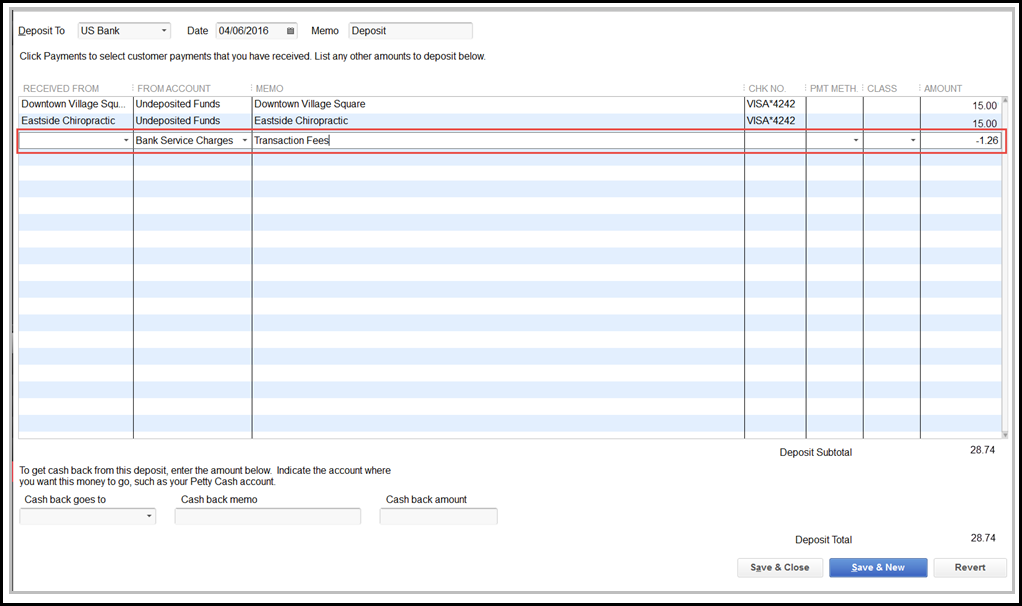Click the Date field showing 04/06/2016

click(x=250, y=31)
